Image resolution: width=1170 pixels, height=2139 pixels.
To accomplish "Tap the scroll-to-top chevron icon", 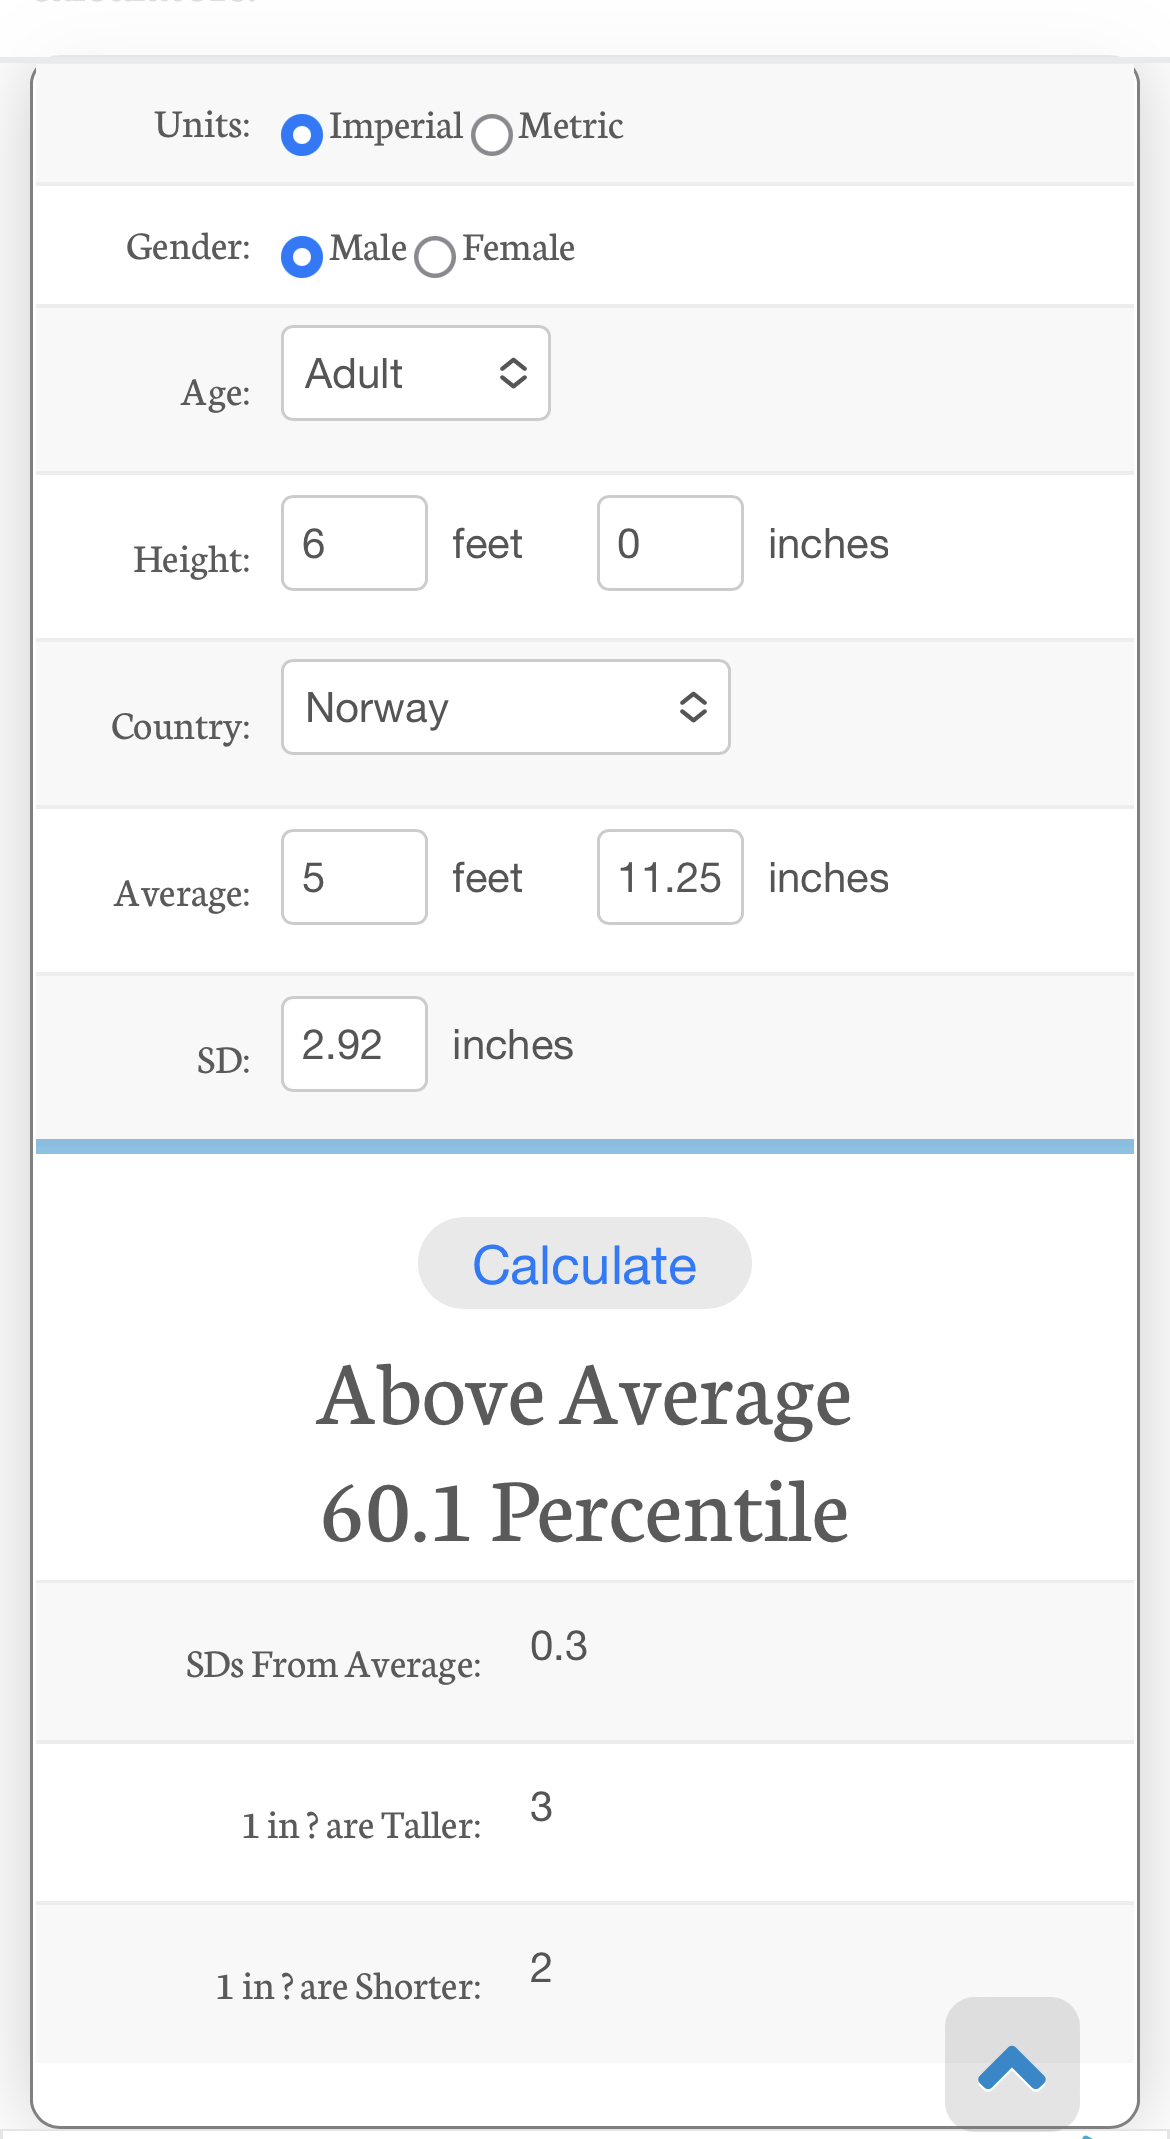I will 1012,2067.
